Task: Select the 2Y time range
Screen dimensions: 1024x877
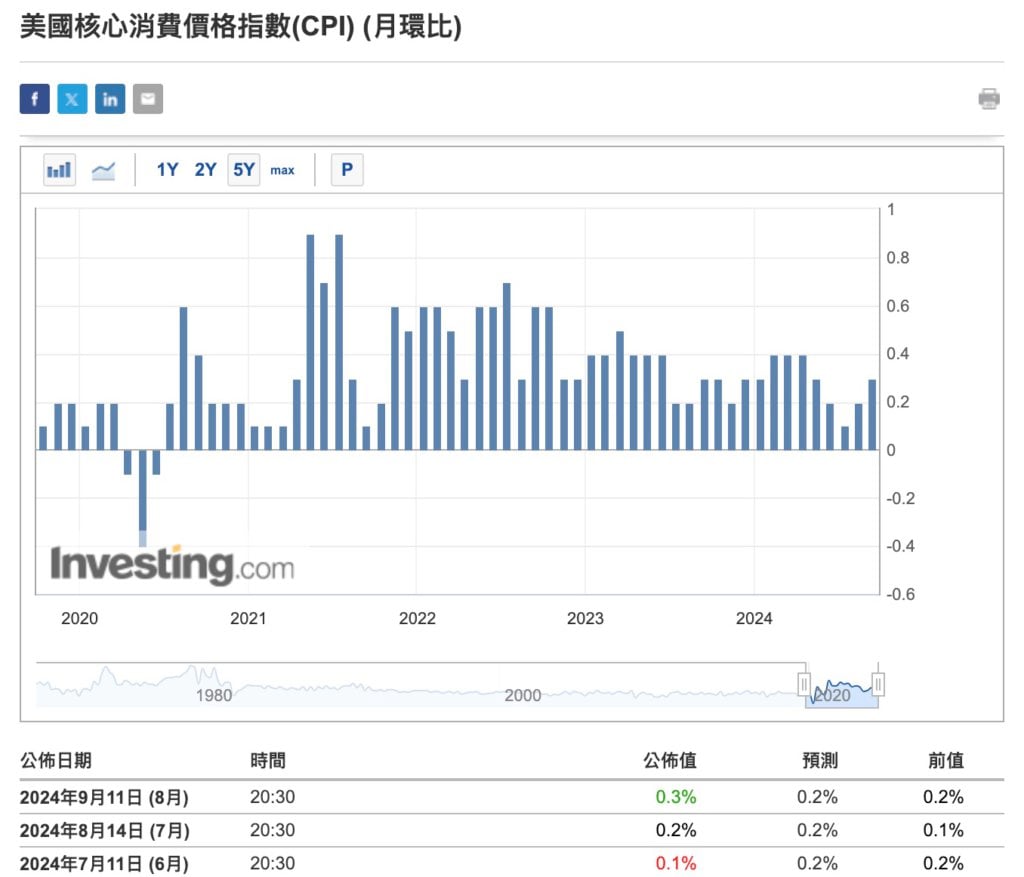Action: 205,170
